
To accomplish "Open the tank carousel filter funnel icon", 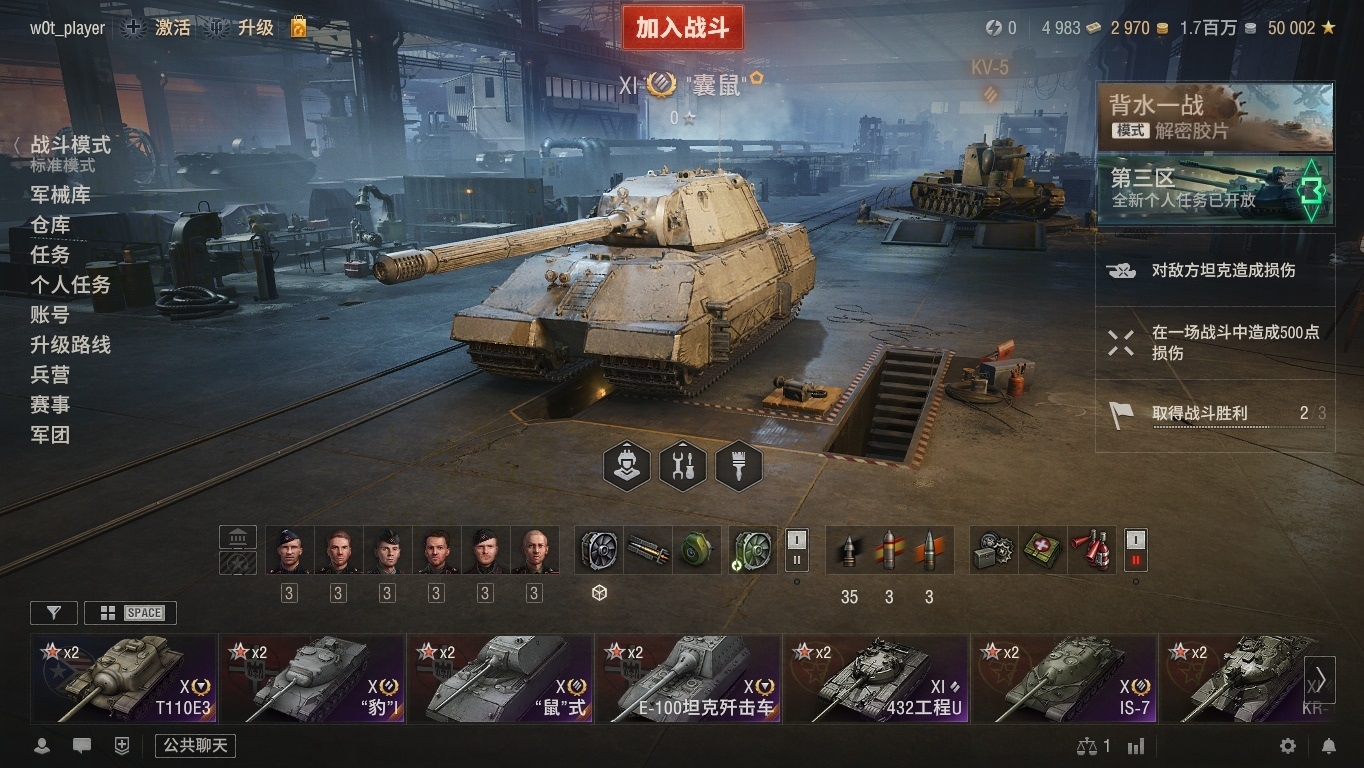I will point(54,613).
